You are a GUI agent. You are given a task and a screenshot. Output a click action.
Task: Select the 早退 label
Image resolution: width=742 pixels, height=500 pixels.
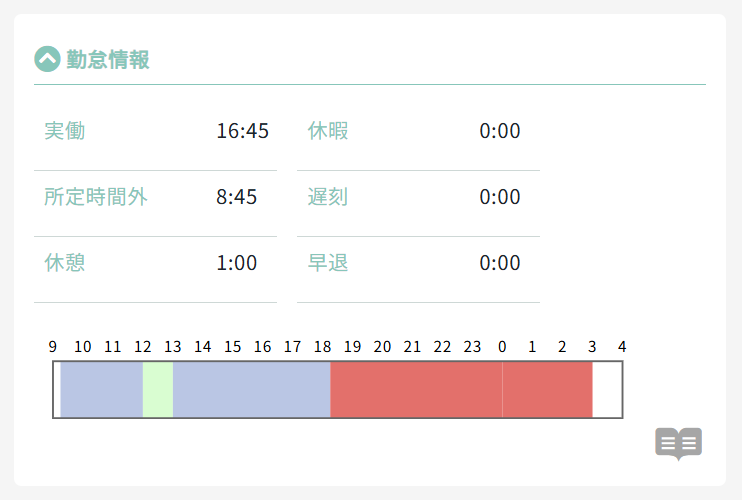click(x=328, y=263)
